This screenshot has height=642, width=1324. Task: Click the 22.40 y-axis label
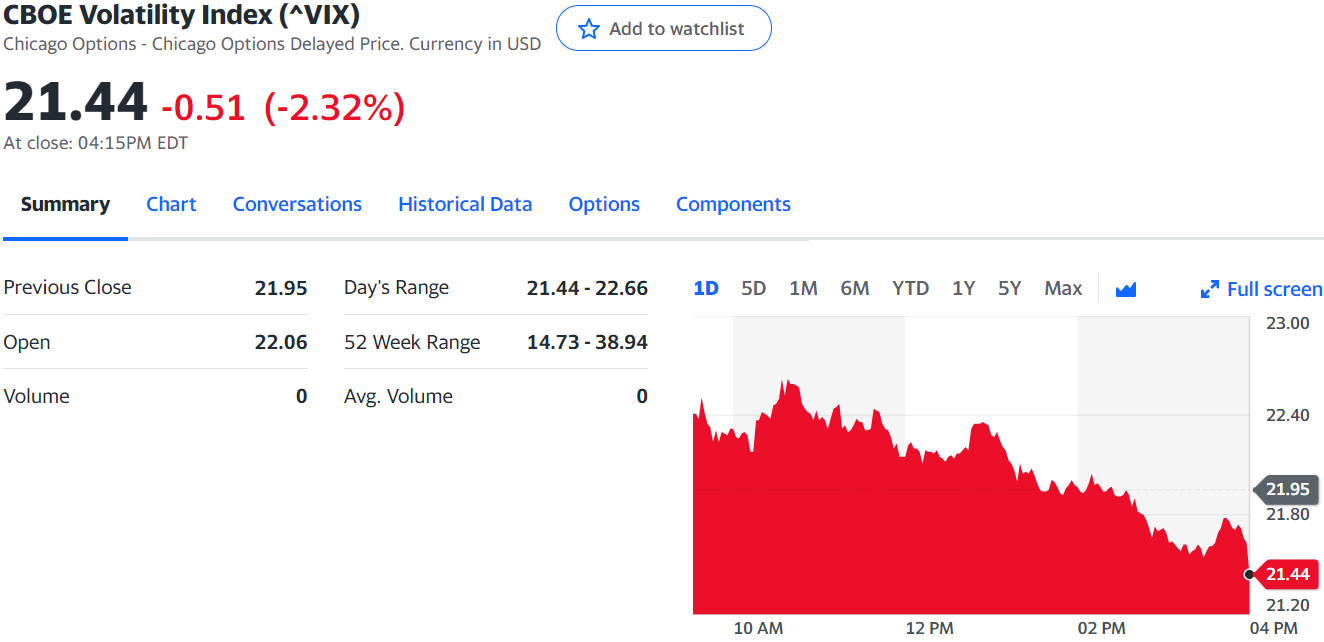tap(1288, 415)
